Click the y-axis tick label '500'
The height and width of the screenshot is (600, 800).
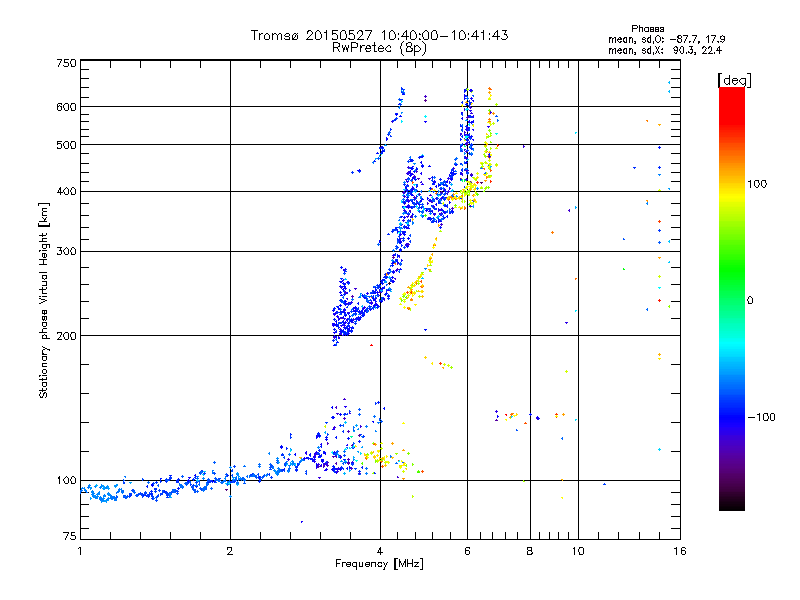pyautogui.click(x=66, y=145)
